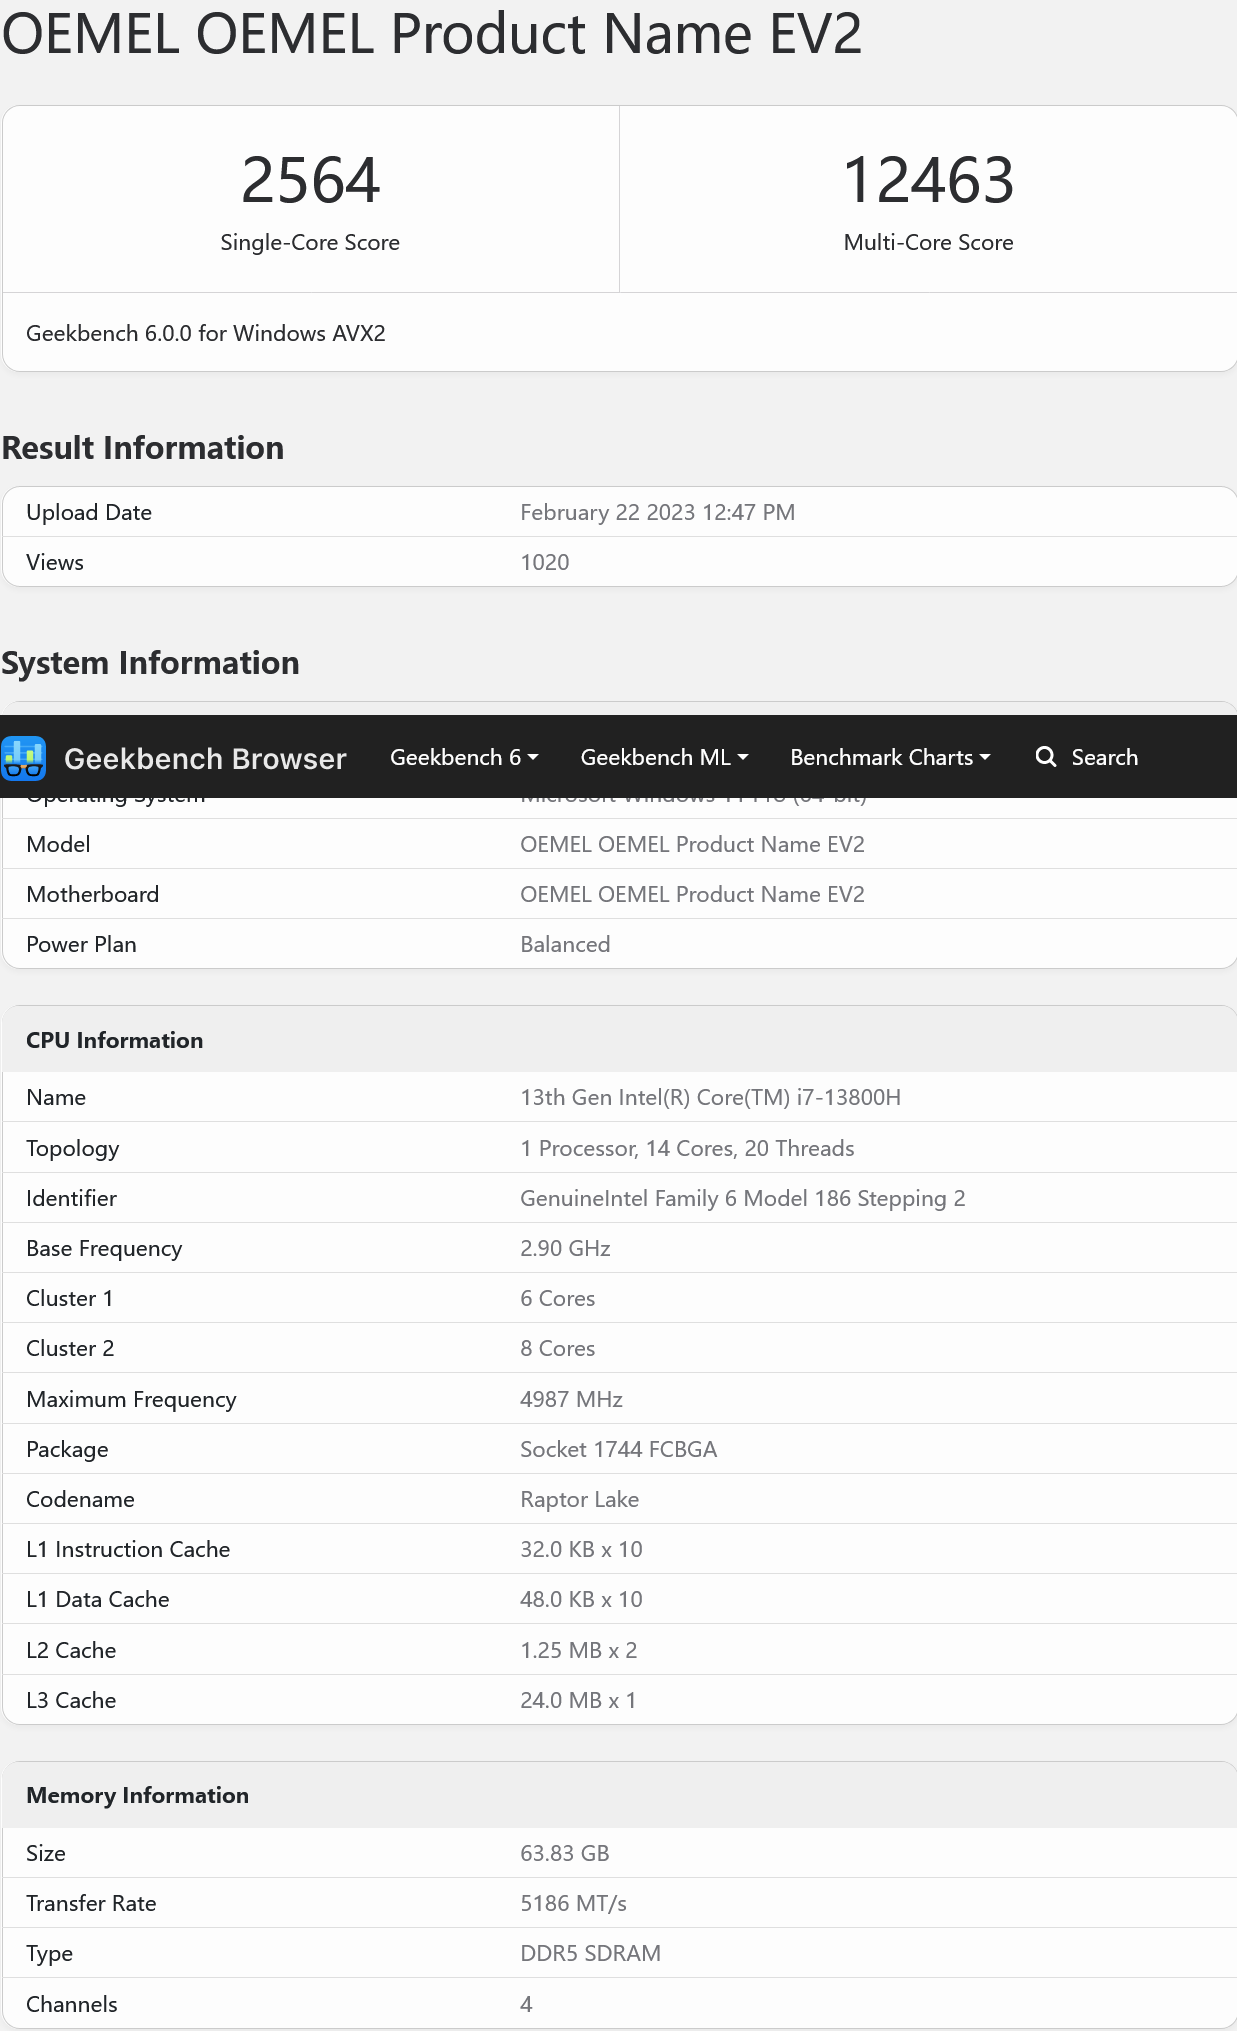The height and width of the screenshot is (2031, 1237).
Task: Click the L3 Cache value 24.0 MB x 1
Action: [578, 1700]
